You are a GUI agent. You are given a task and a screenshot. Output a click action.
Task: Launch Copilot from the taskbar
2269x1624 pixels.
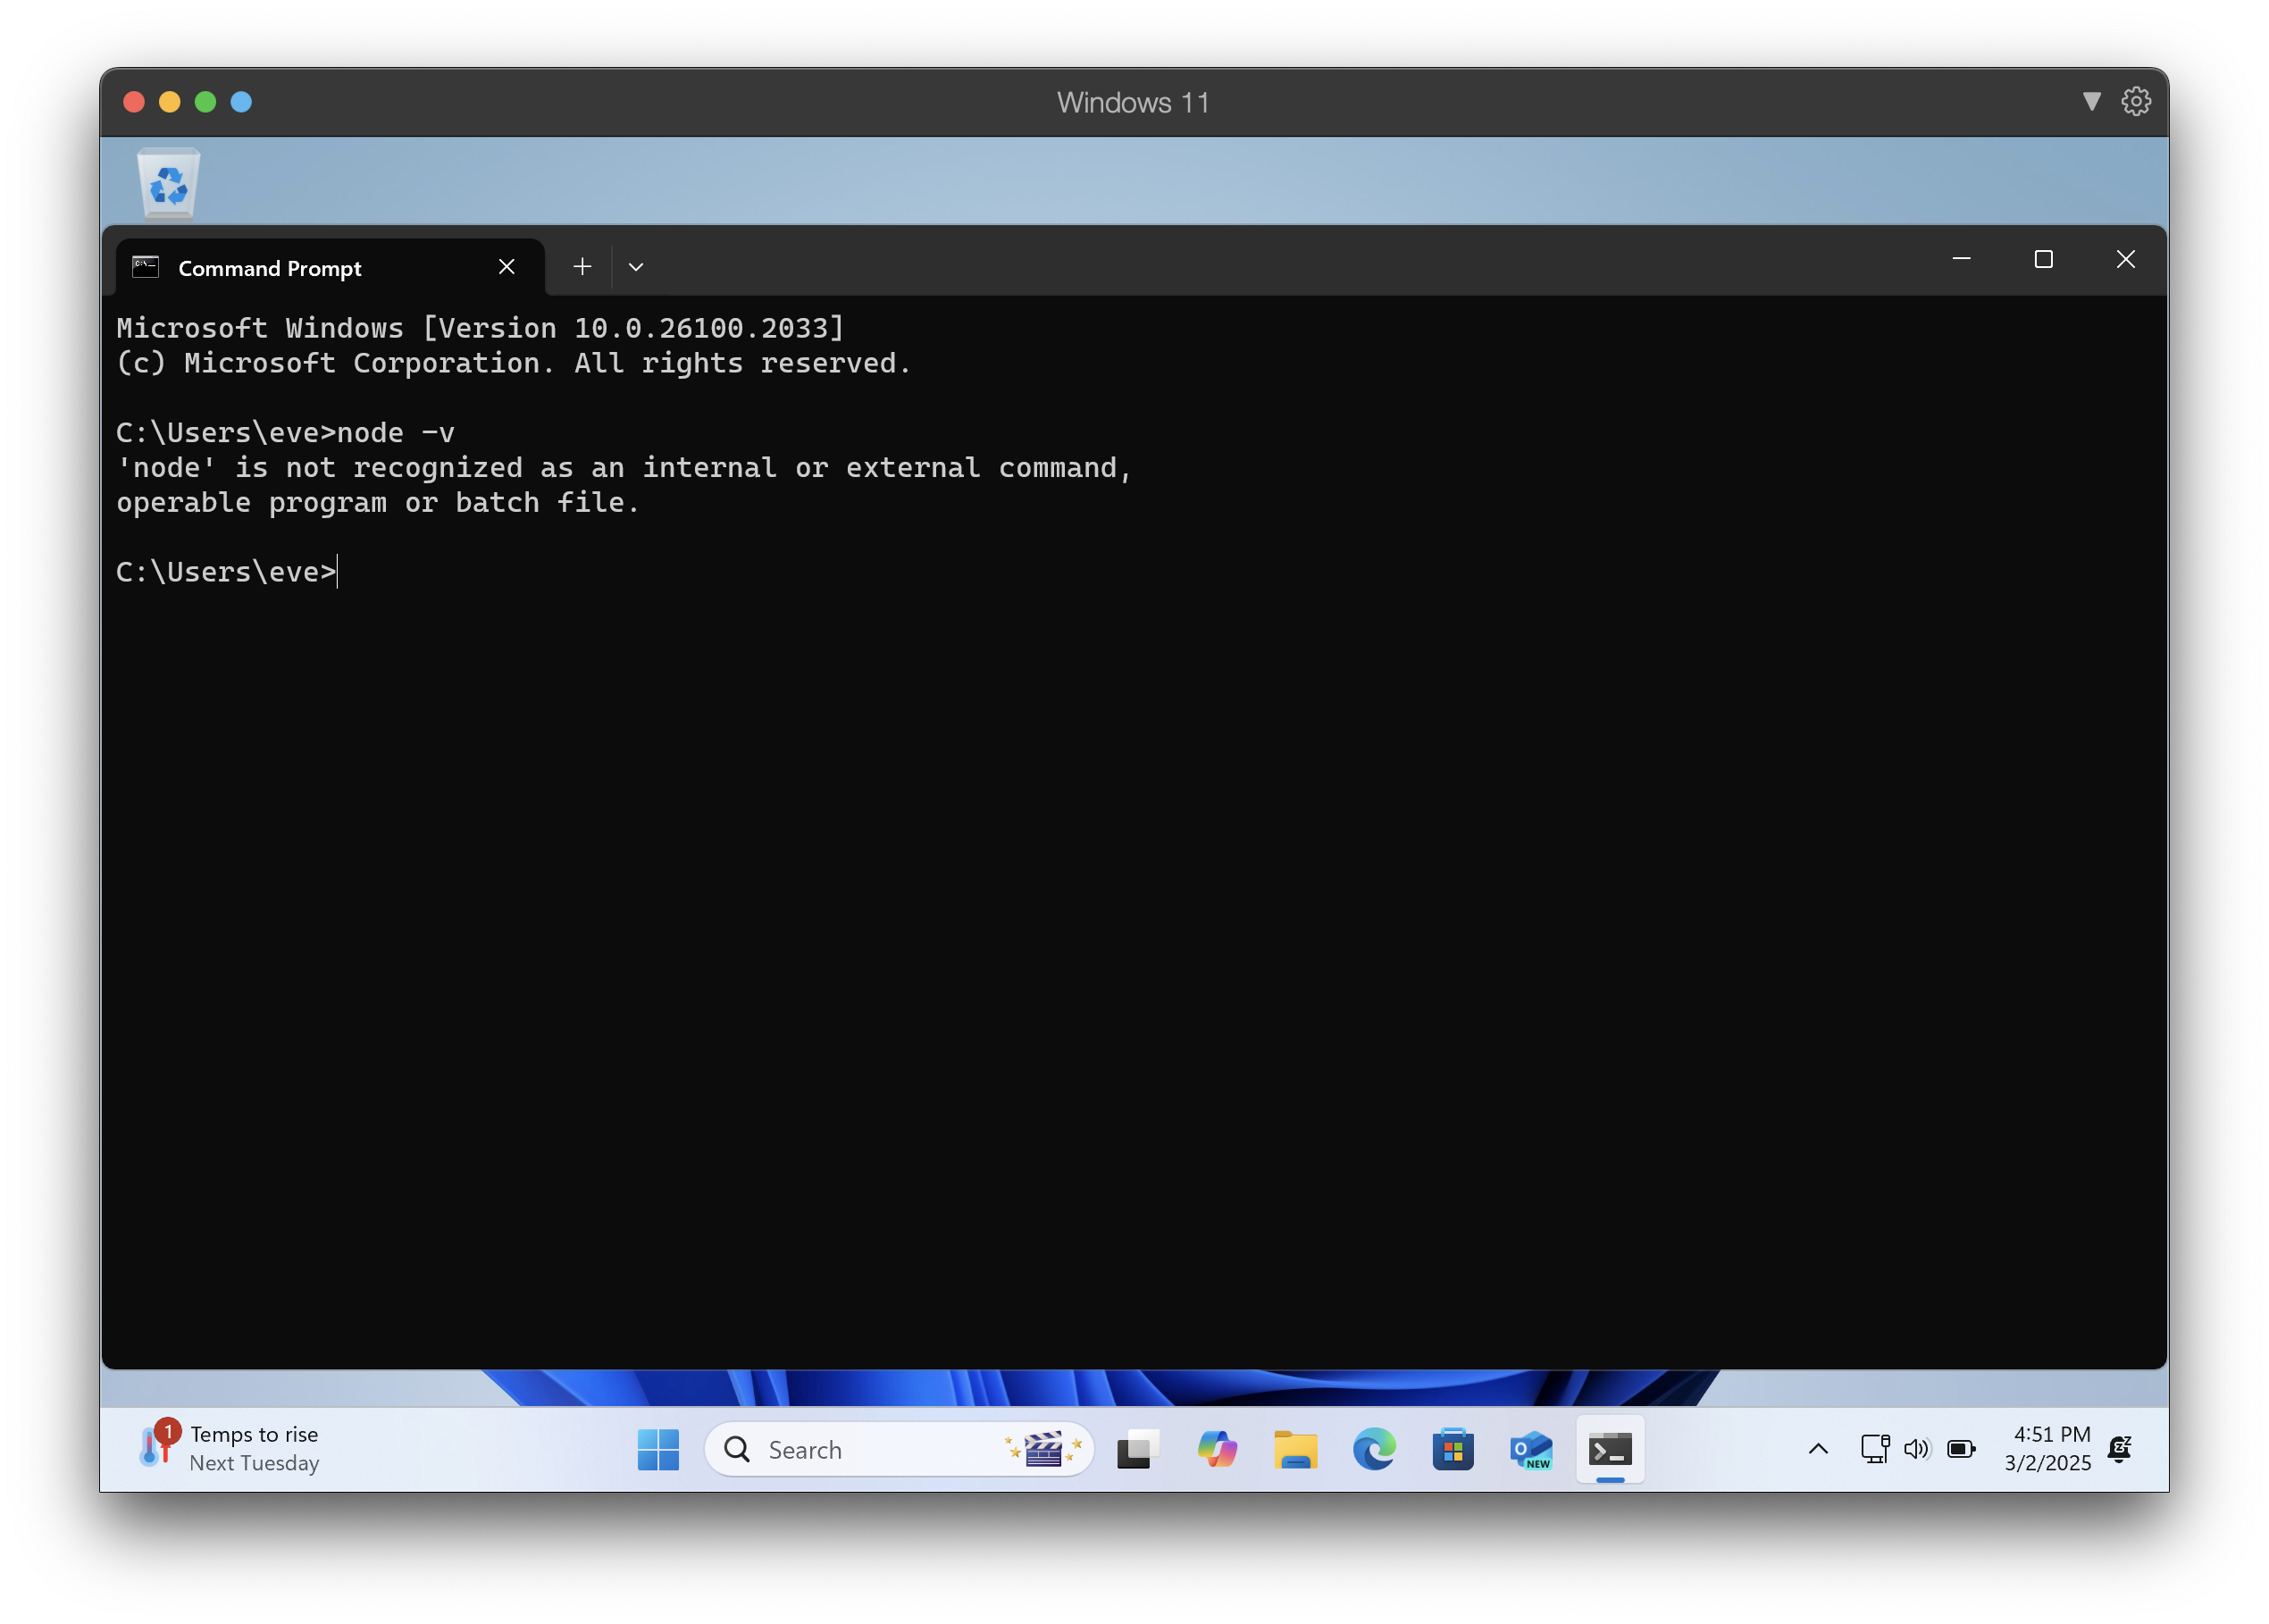point(1216,1449)
